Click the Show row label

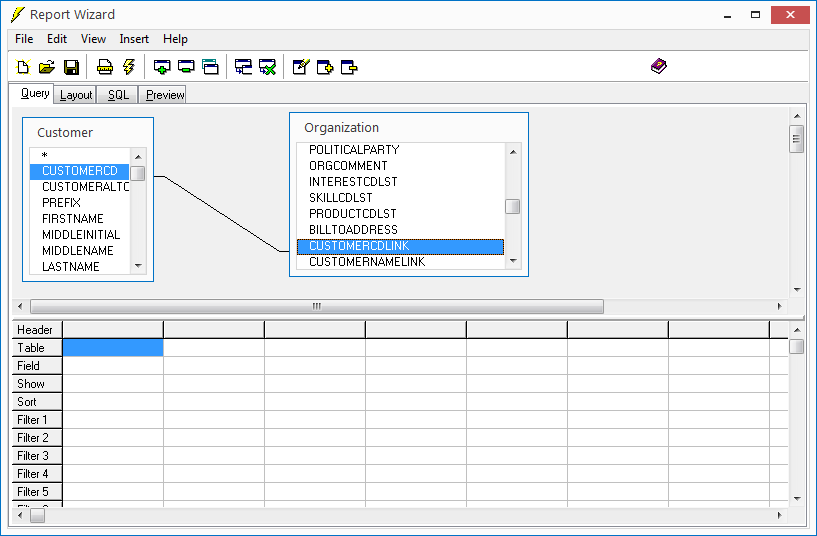point(36,384)
